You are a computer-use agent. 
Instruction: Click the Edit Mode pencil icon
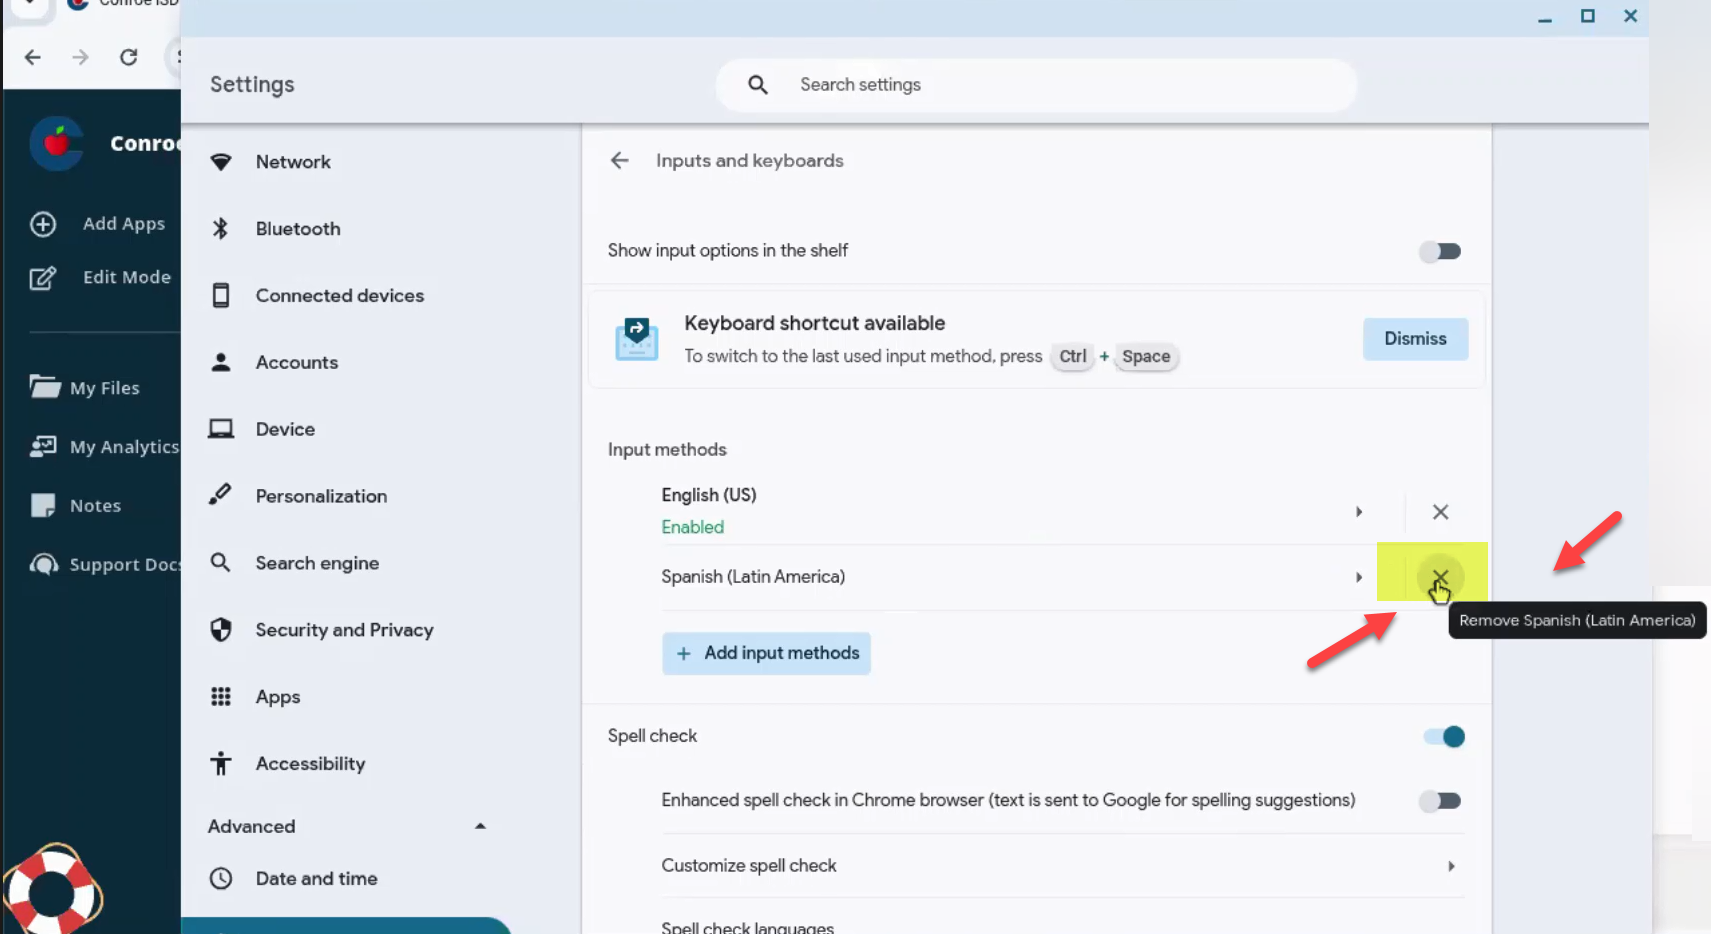[x=43, y=278]
